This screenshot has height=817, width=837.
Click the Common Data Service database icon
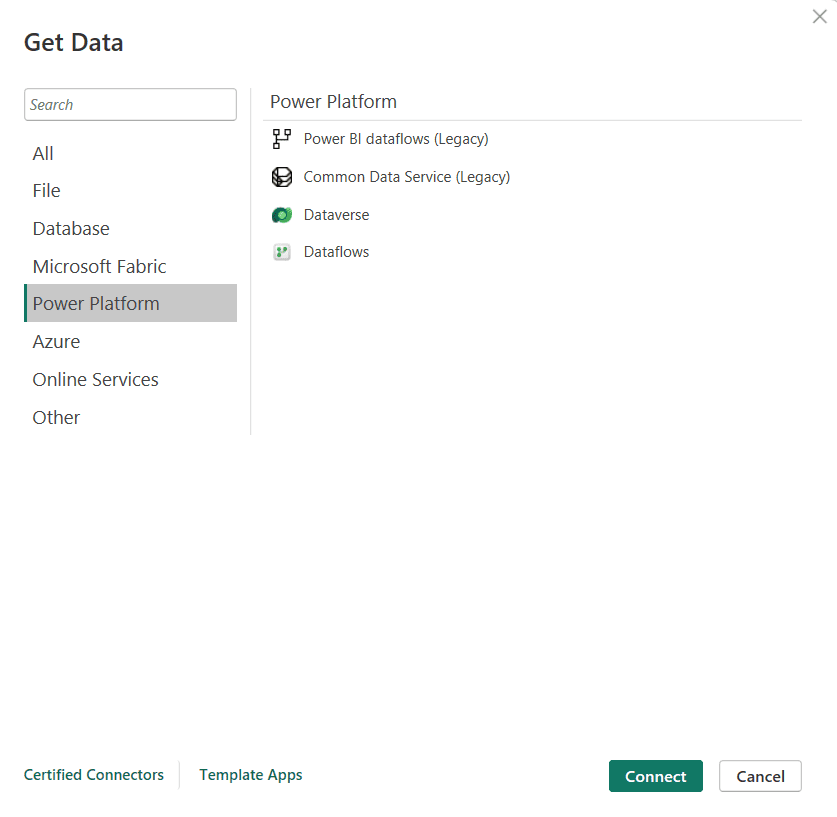(282, 177)
